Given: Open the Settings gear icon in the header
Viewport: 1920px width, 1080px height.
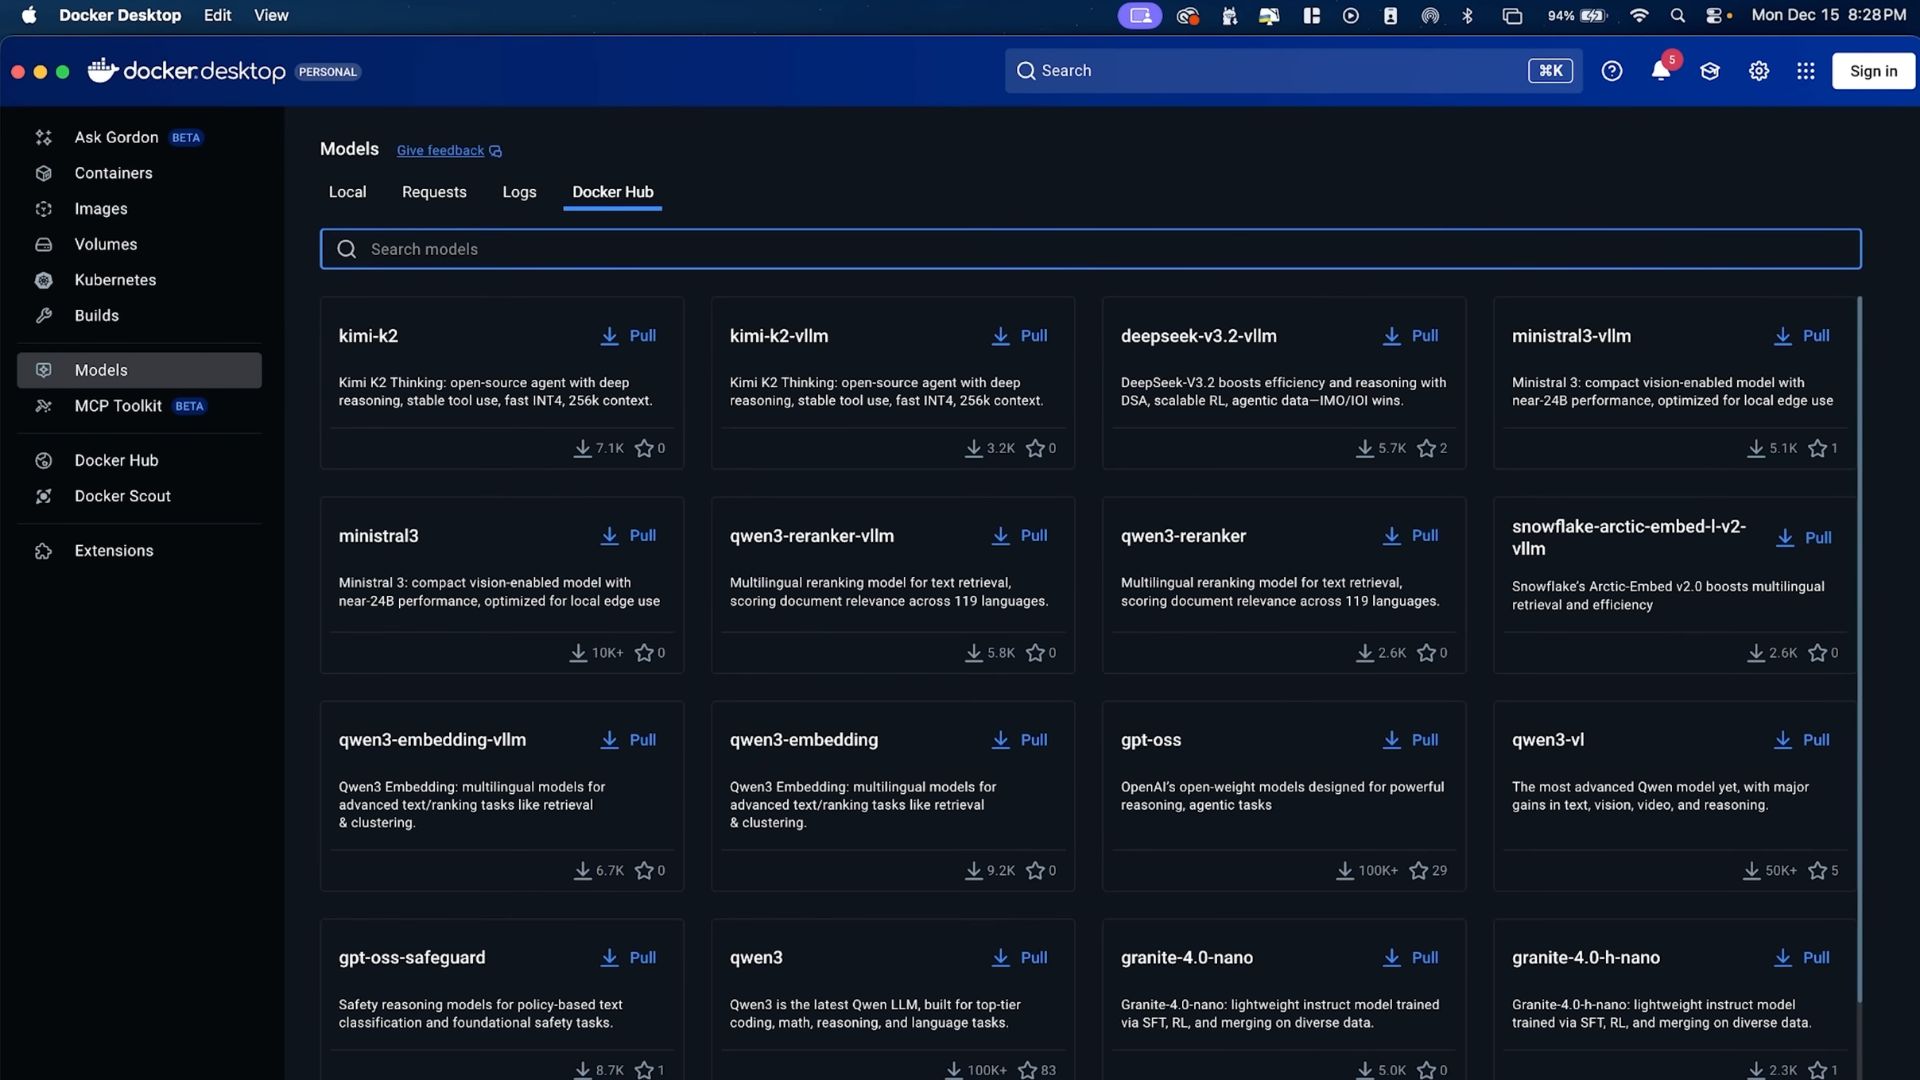Looking at the screenshot, I should pos(1759,71).
